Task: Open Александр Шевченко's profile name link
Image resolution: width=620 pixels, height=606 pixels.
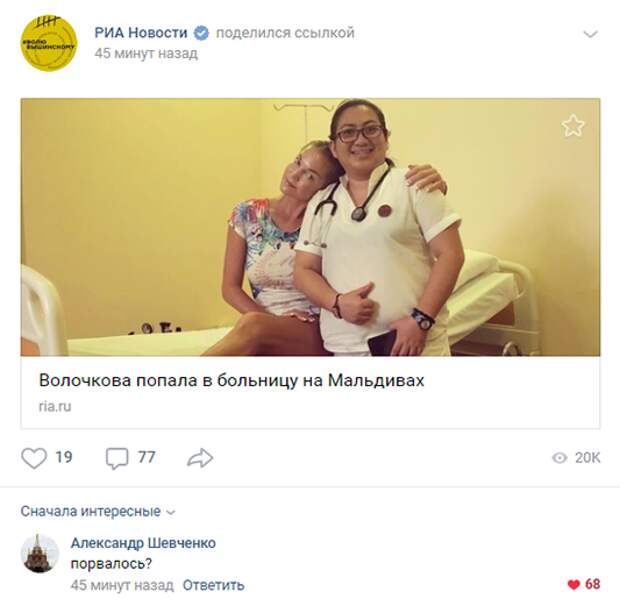Action: click(x=143, y=543)
